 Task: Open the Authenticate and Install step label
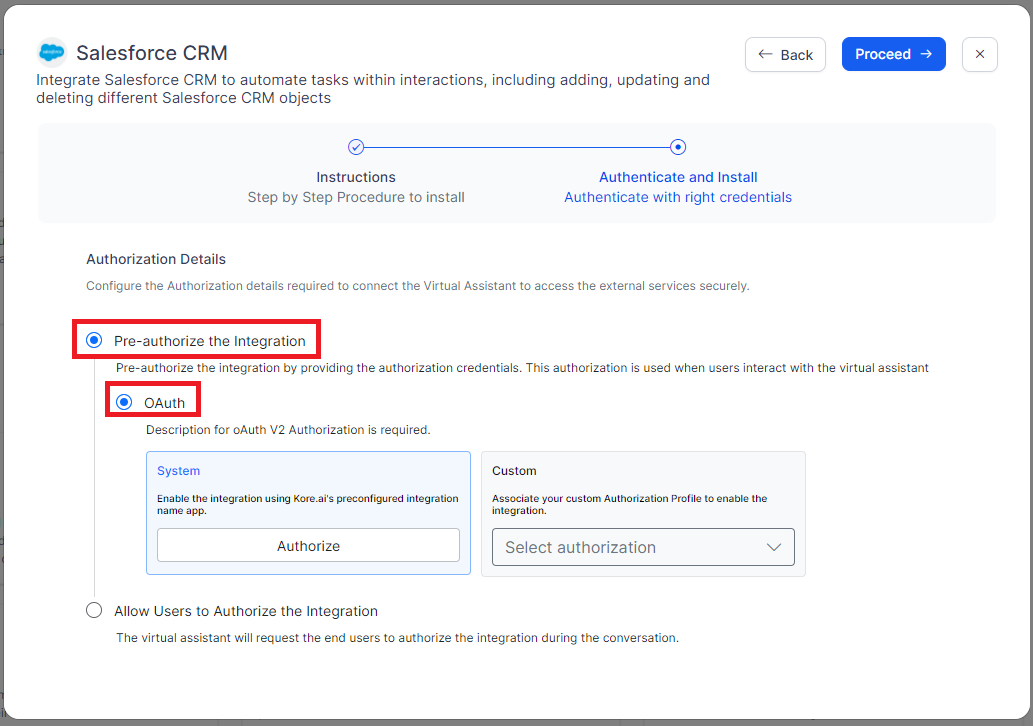coord(678,177)
